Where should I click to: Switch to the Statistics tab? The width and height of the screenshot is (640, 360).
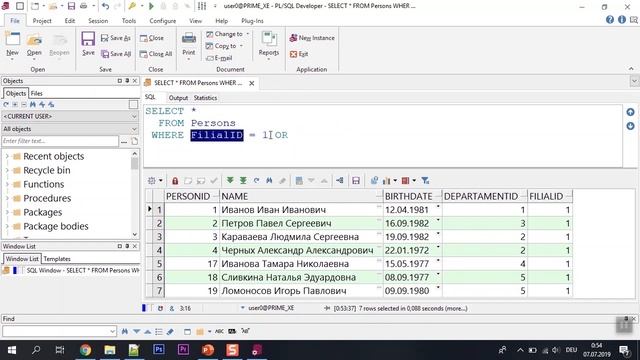[x=205, y=98]
